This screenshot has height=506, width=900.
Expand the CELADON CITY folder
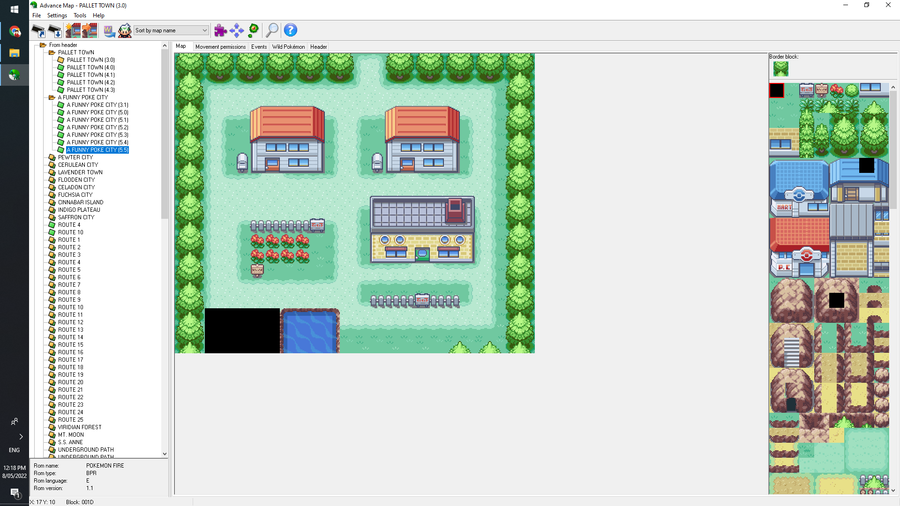pos(52,187)
